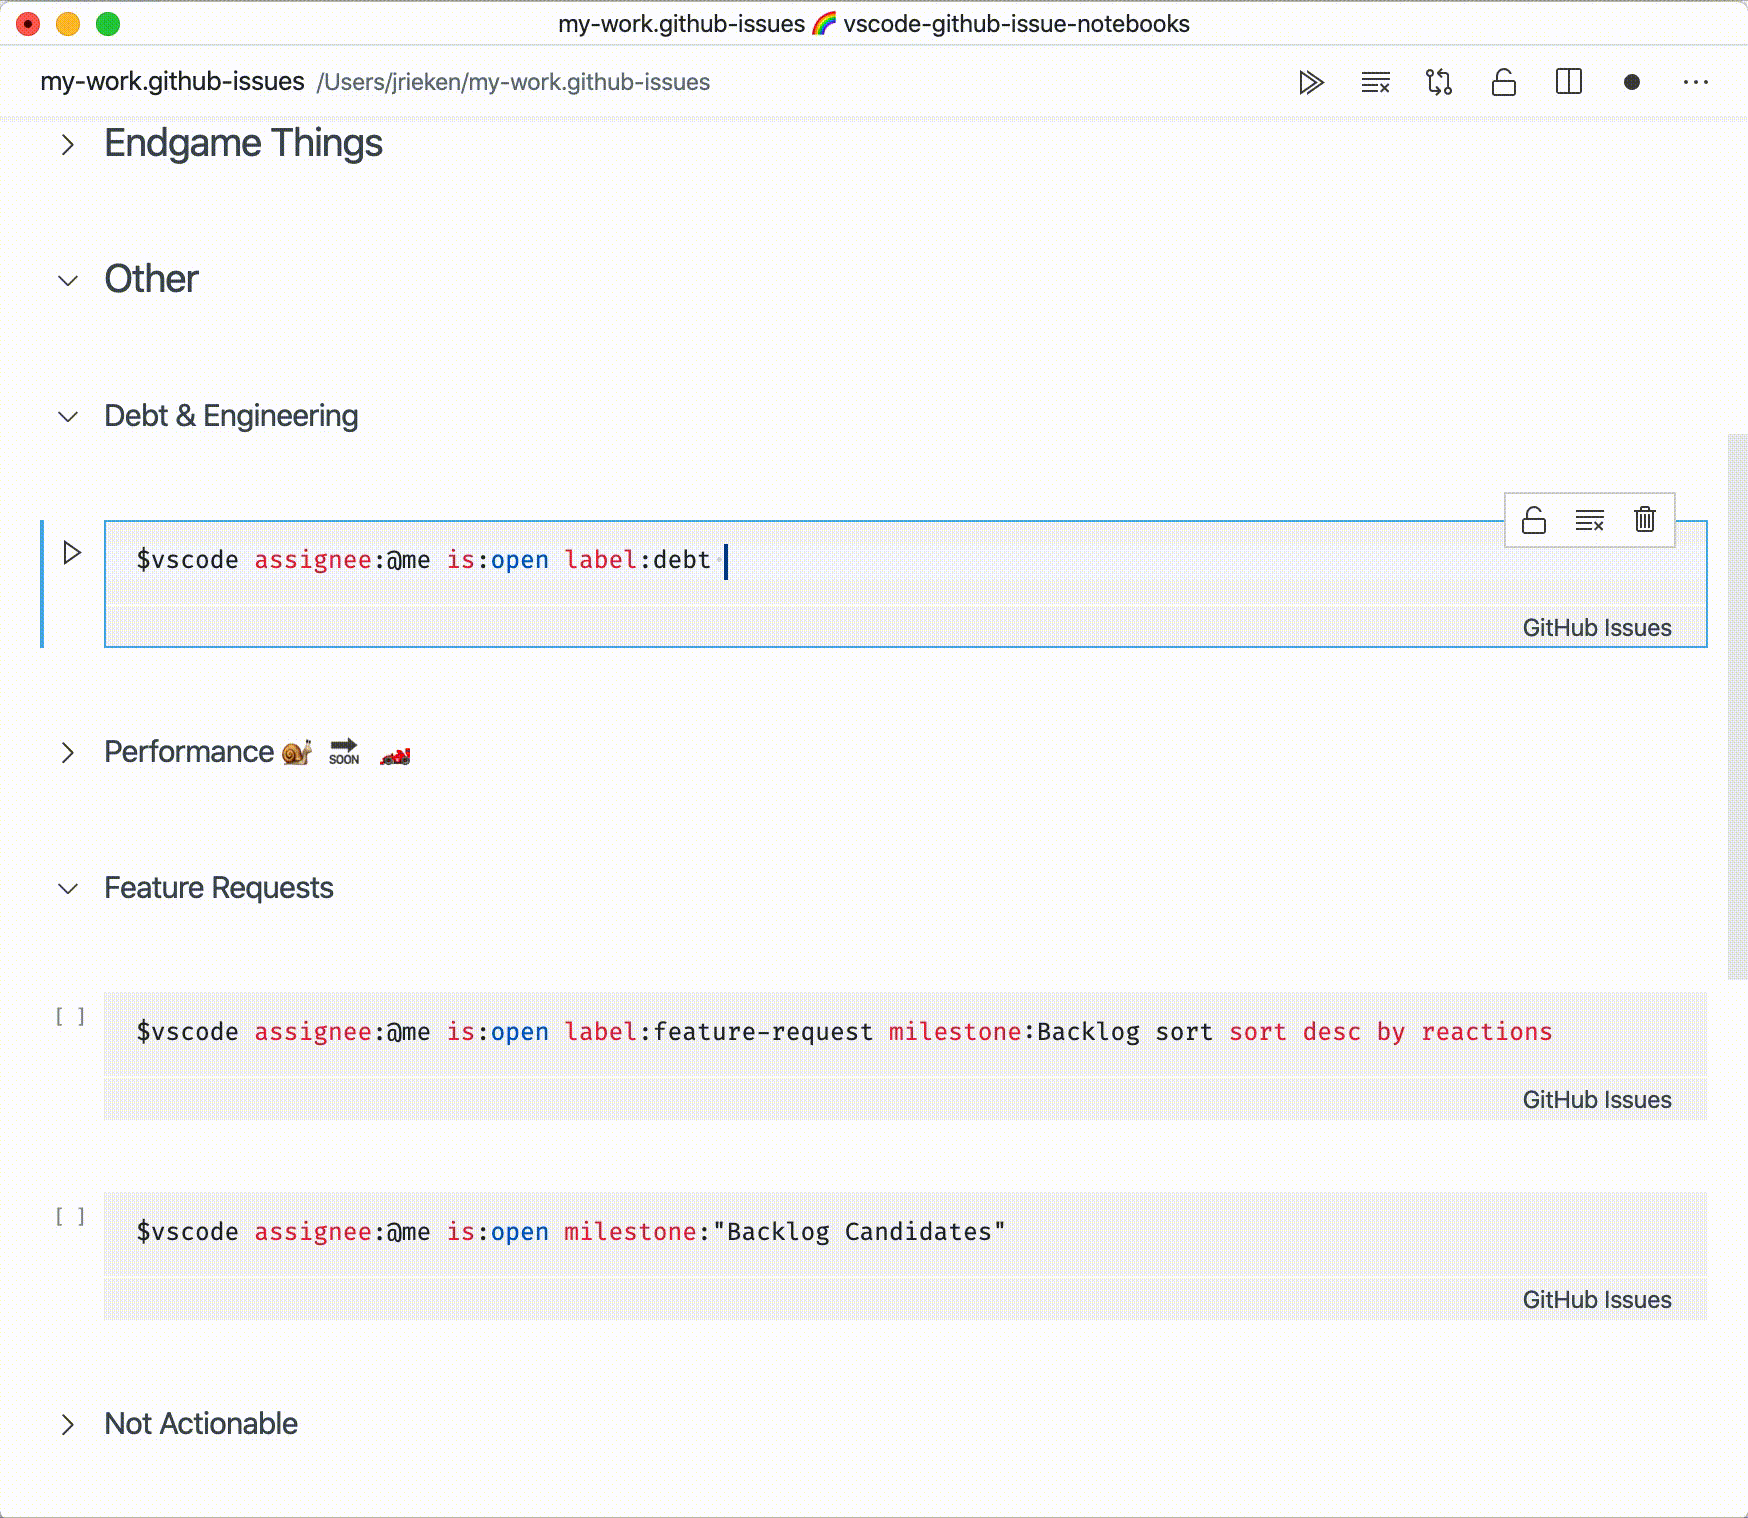Unlock the debt cell using hover lock icon

pyautogui.click(x=1533, y=519)
